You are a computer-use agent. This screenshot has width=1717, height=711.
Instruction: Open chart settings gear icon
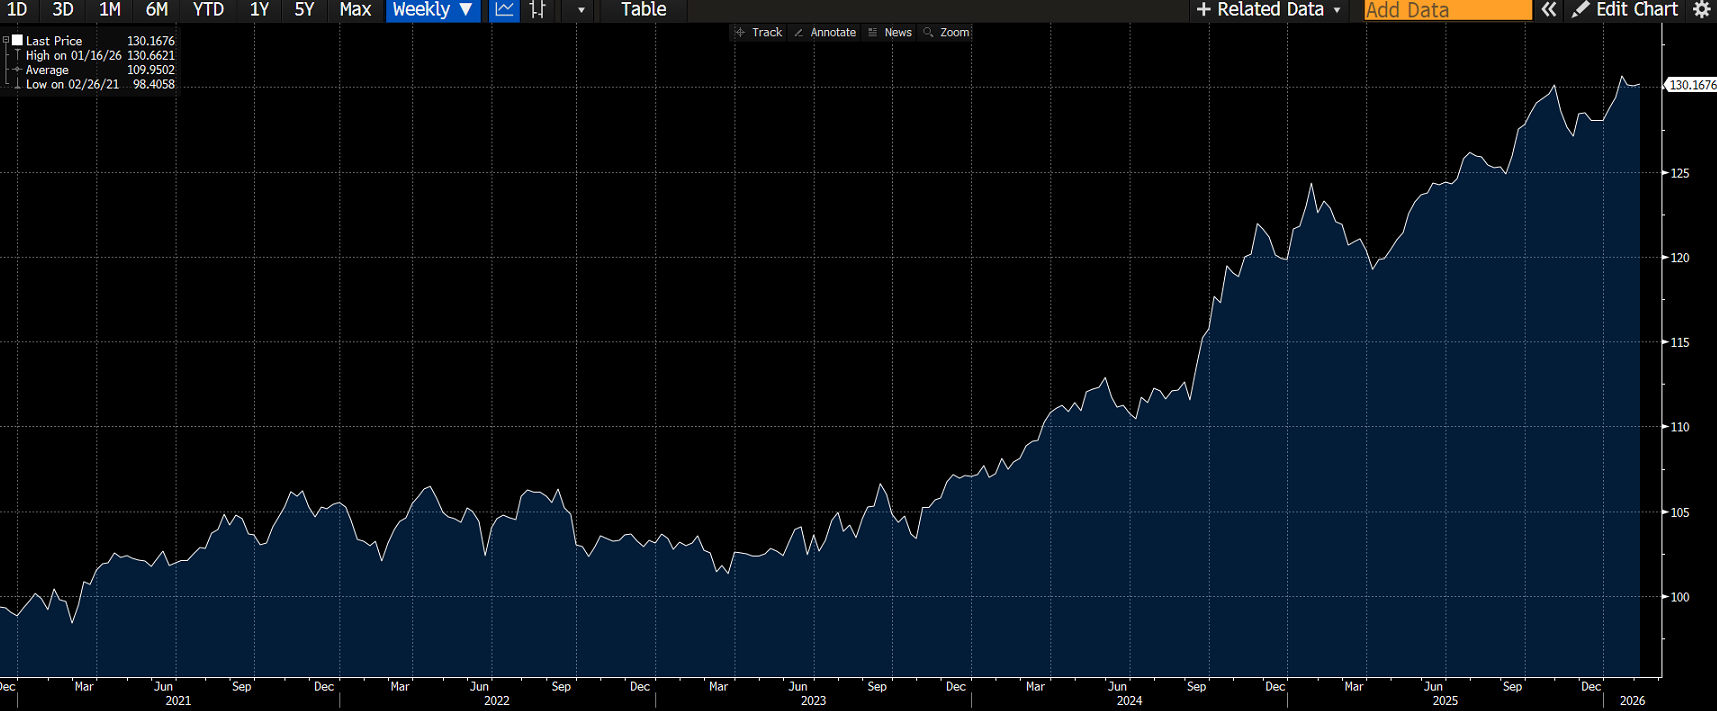1701,10
